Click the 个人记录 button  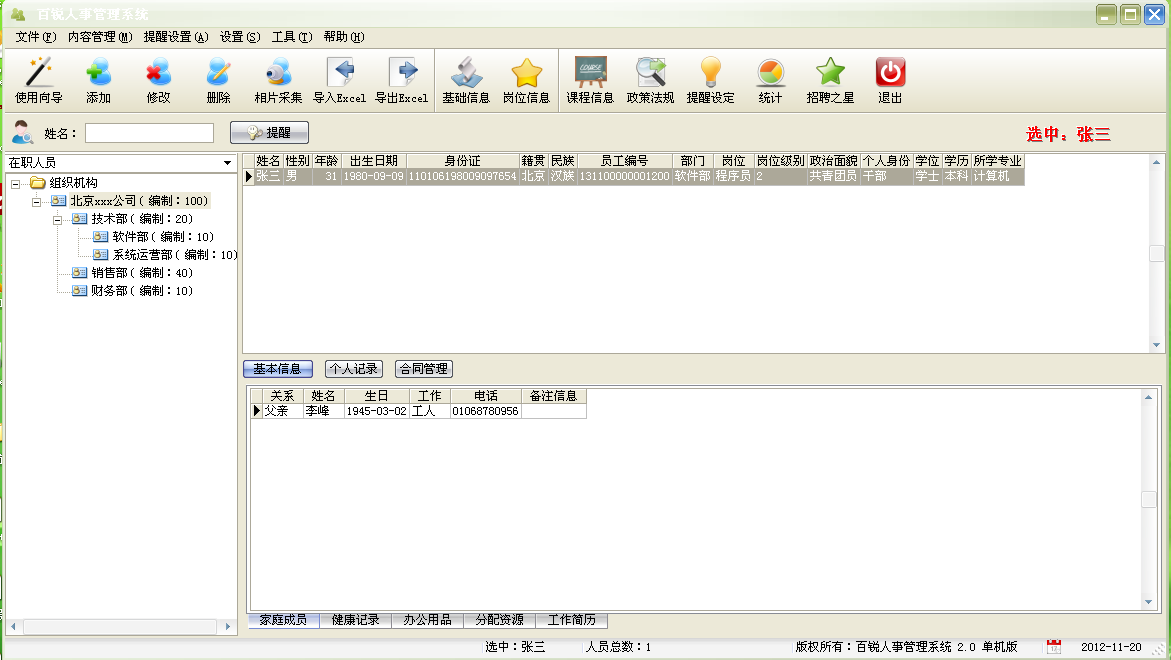tap(354, 369)
